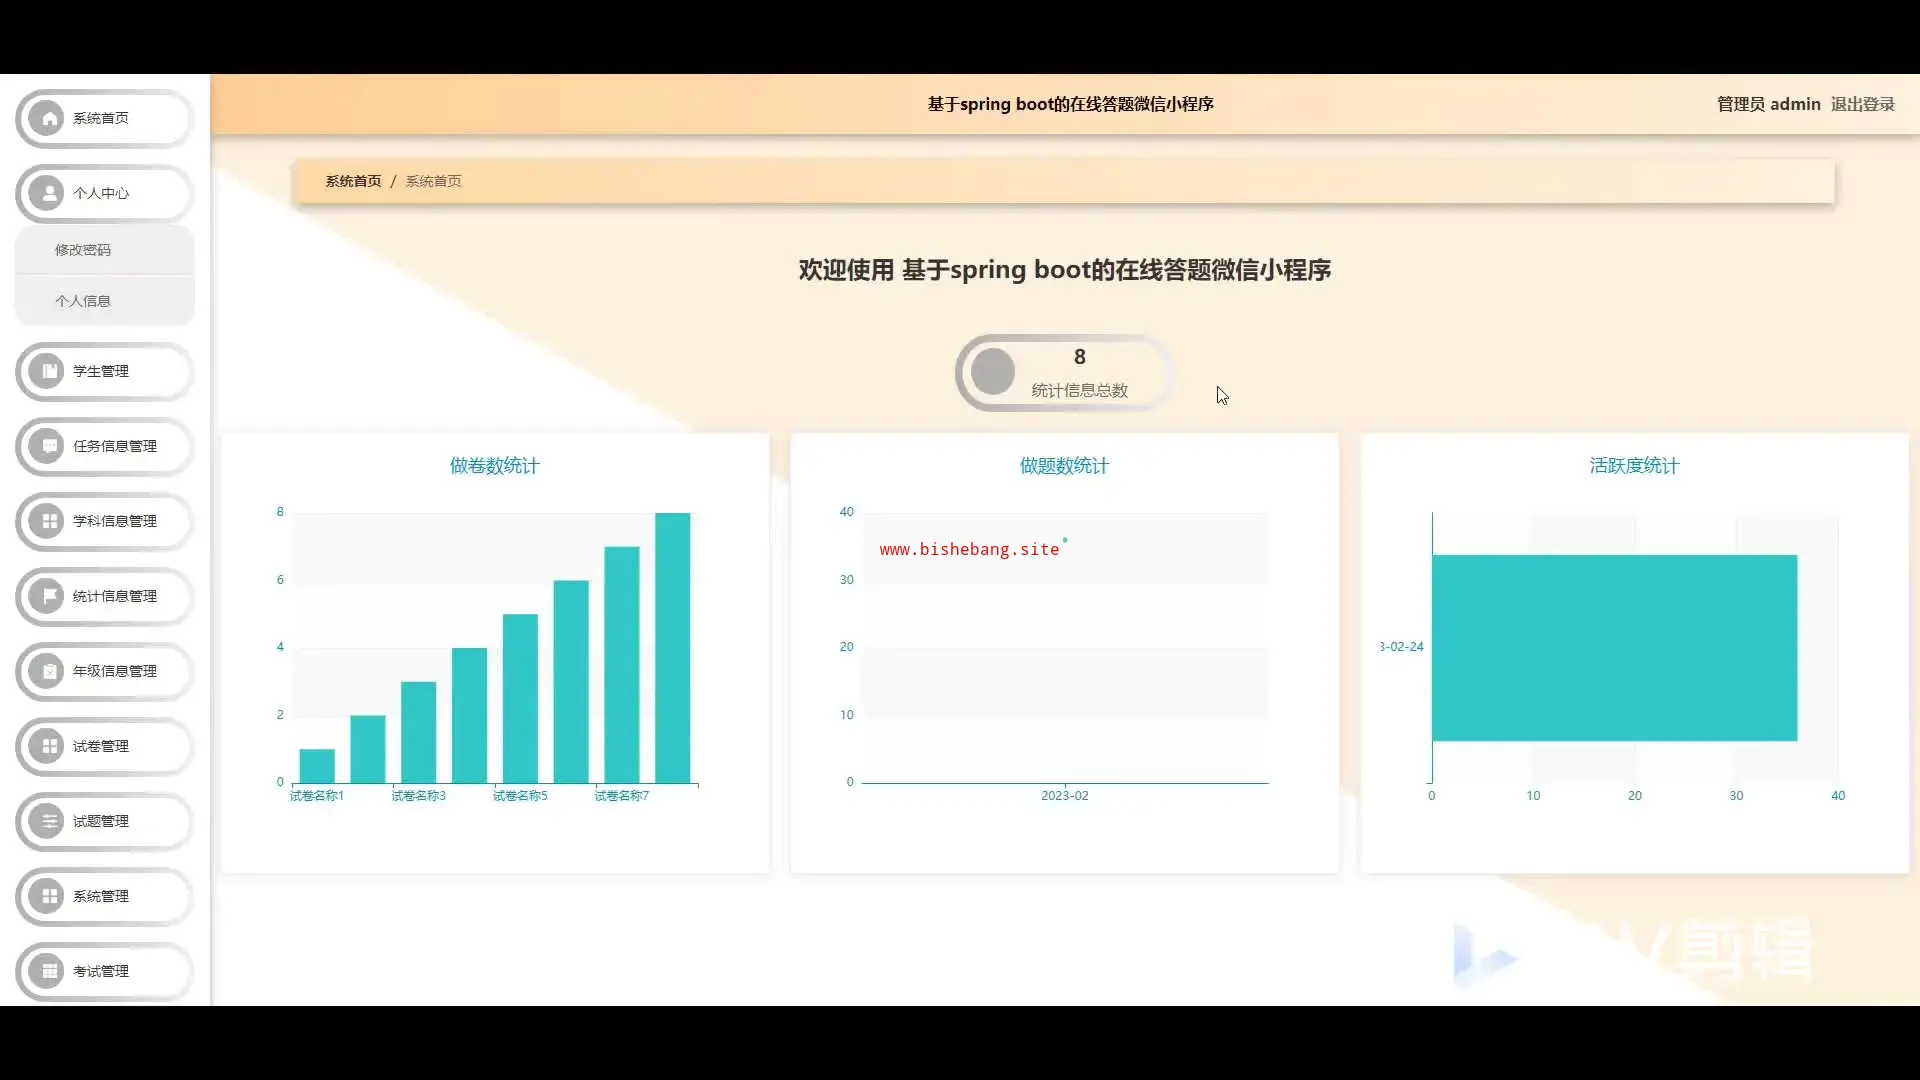Screen dimensions: 1920x1080
Task: Click the 退出登录 logout link
Action: point(1862,104)
